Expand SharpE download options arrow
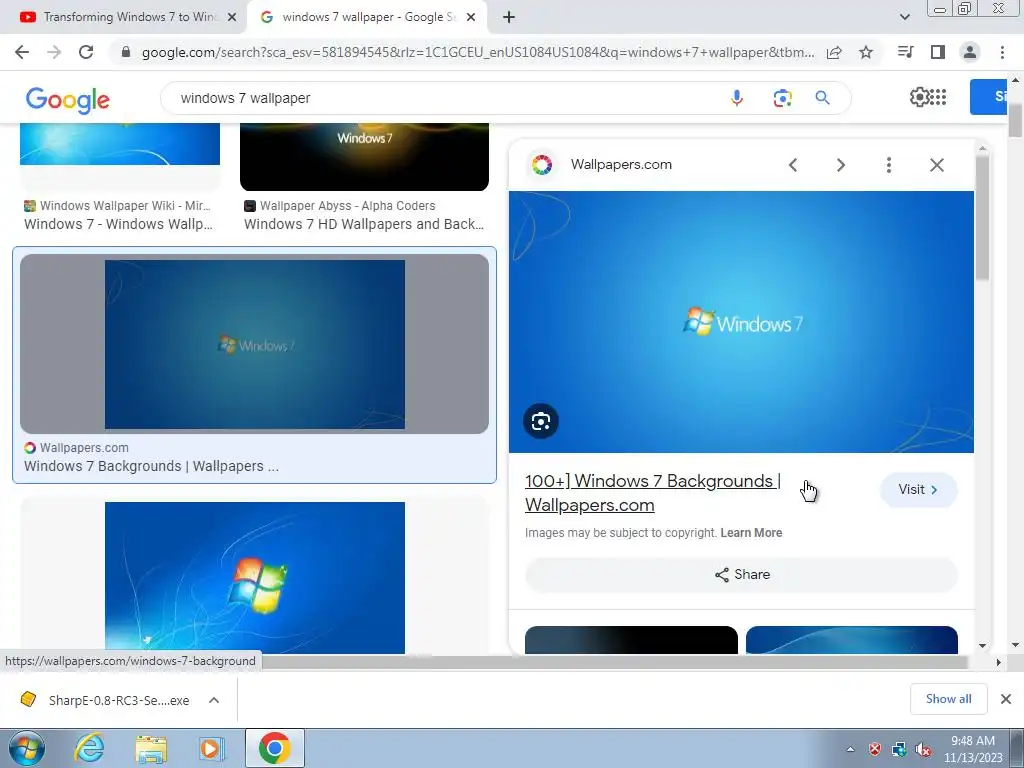Viewport: 1024px width, 768px height. (x=214, y=700)
